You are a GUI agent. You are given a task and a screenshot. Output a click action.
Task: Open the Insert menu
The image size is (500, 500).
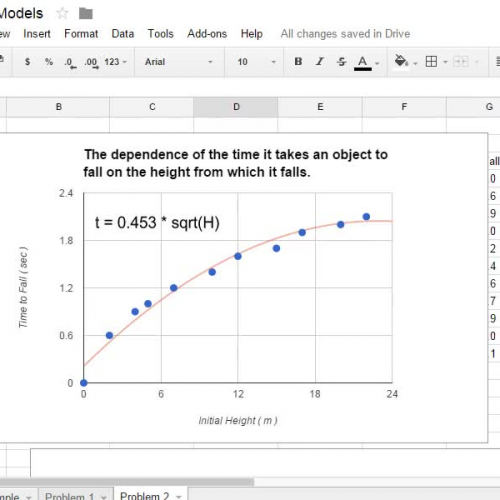point(37,34)
